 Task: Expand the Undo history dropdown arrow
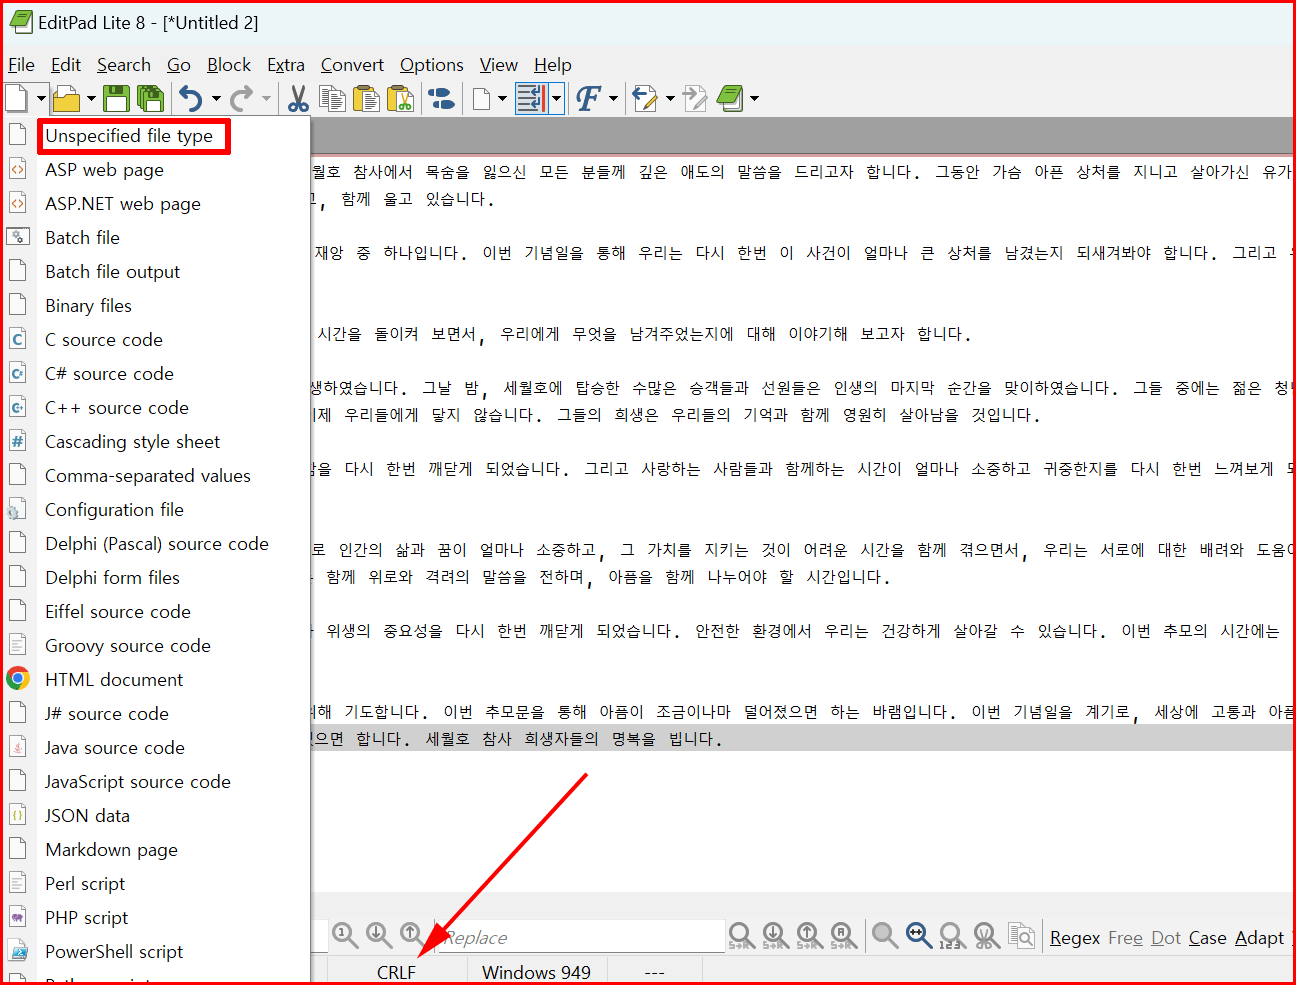point(216,98)
